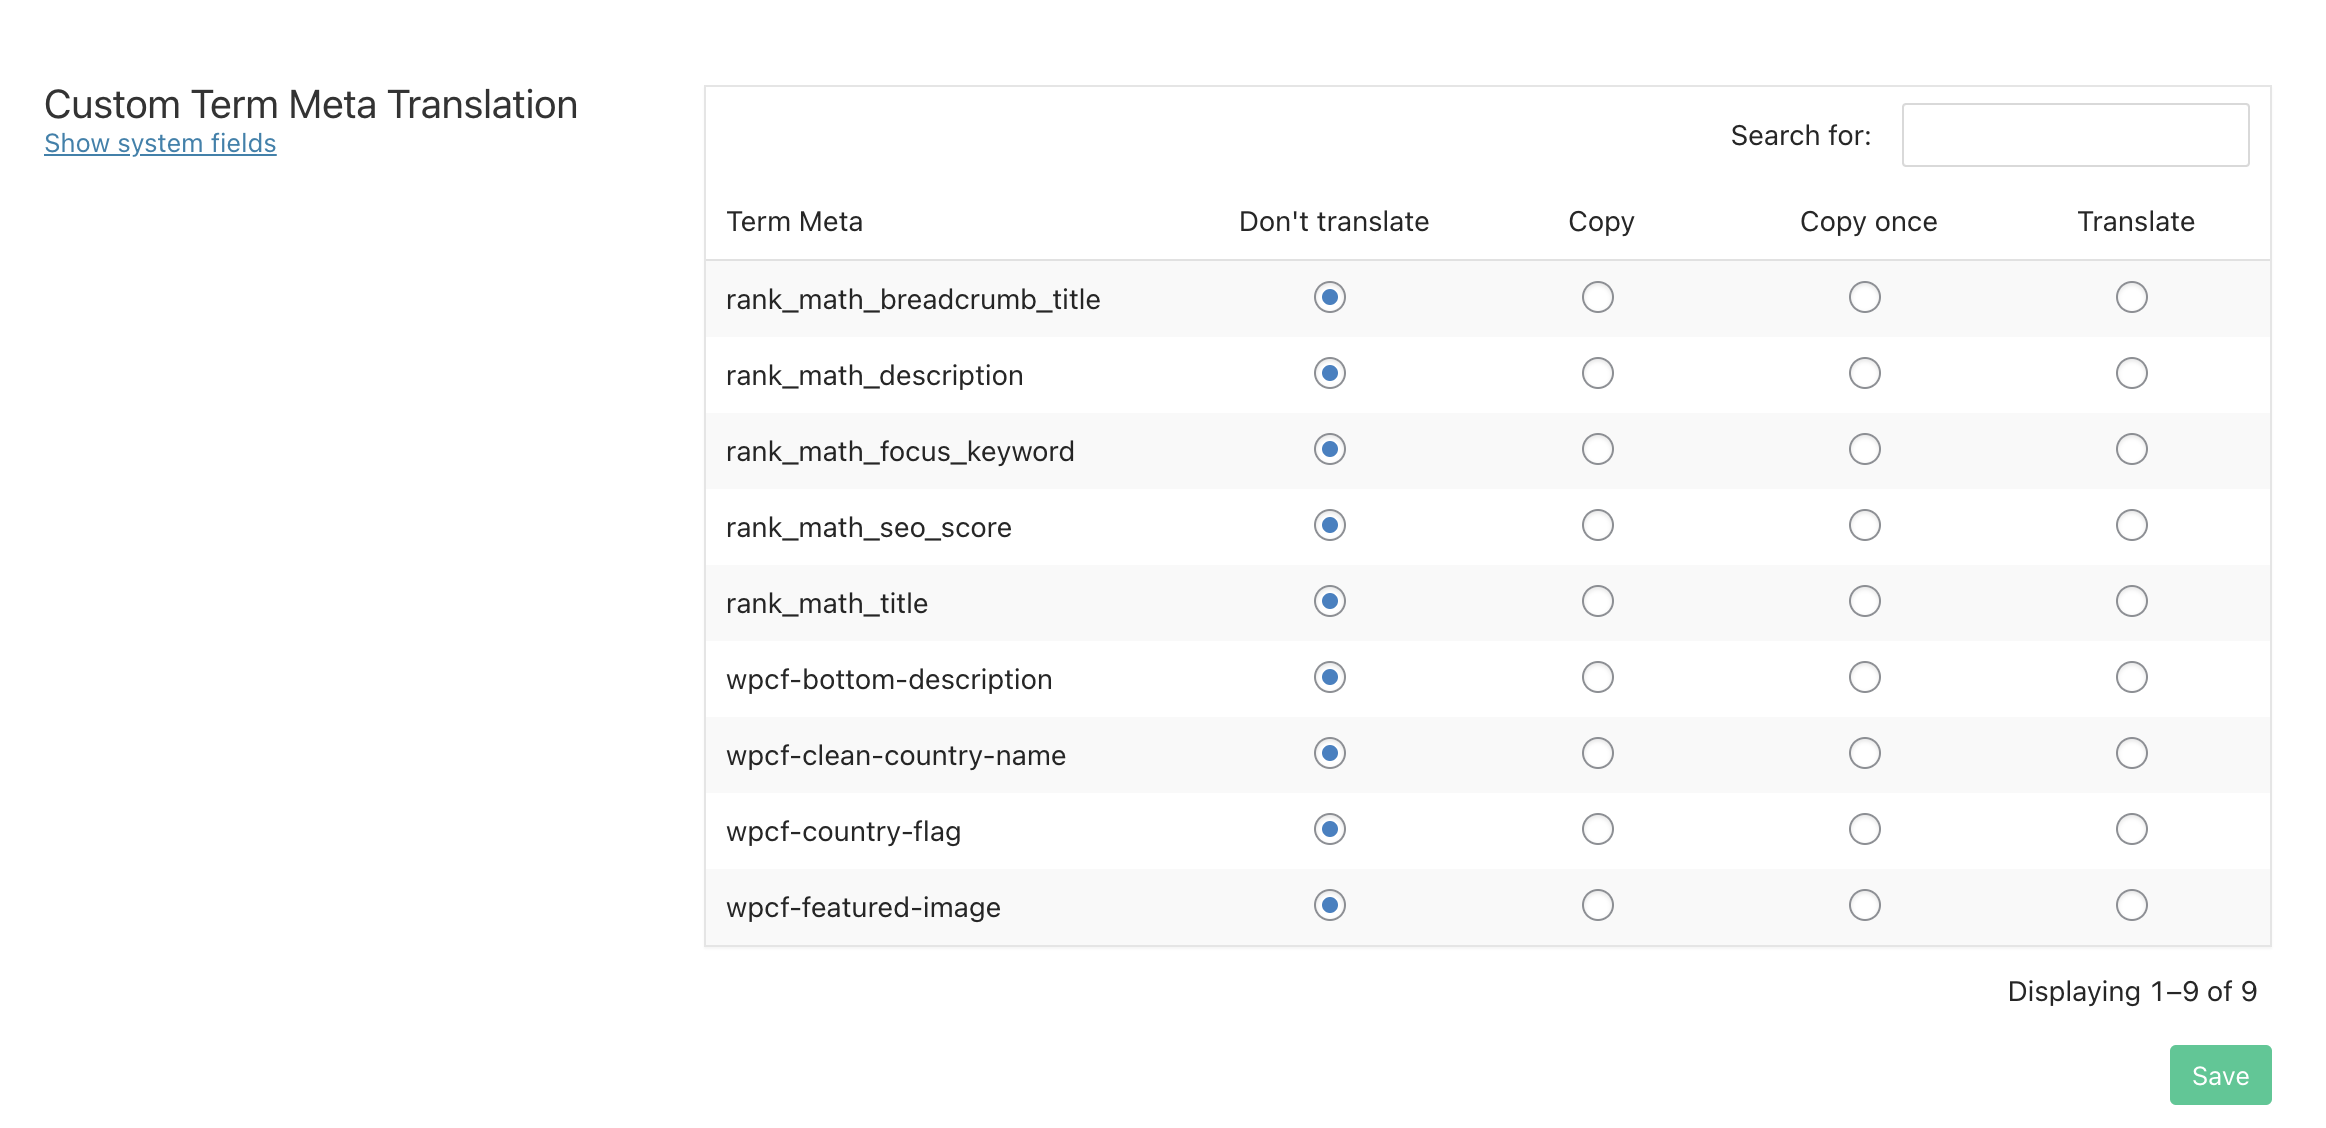Image resolution: width=2326 pixels, height=1128 pixels.
Task: Click the rank_math_breadcrumb_title row label
Action: click(913, 299)
